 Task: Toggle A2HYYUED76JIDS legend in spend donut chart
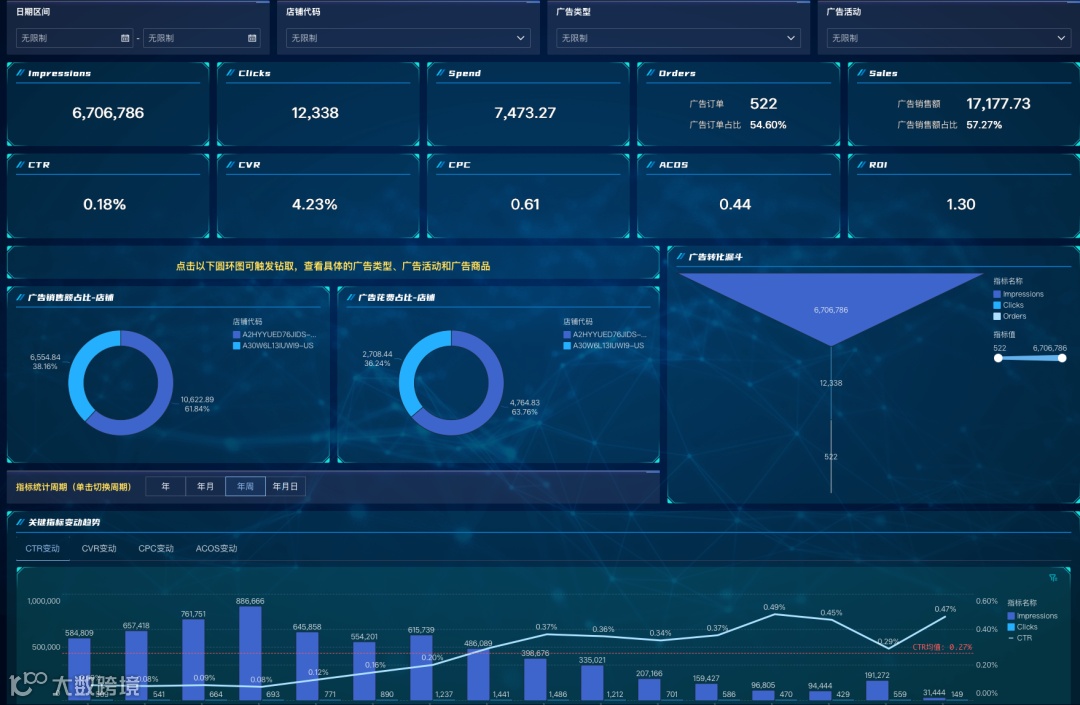[x=605, y=335]
